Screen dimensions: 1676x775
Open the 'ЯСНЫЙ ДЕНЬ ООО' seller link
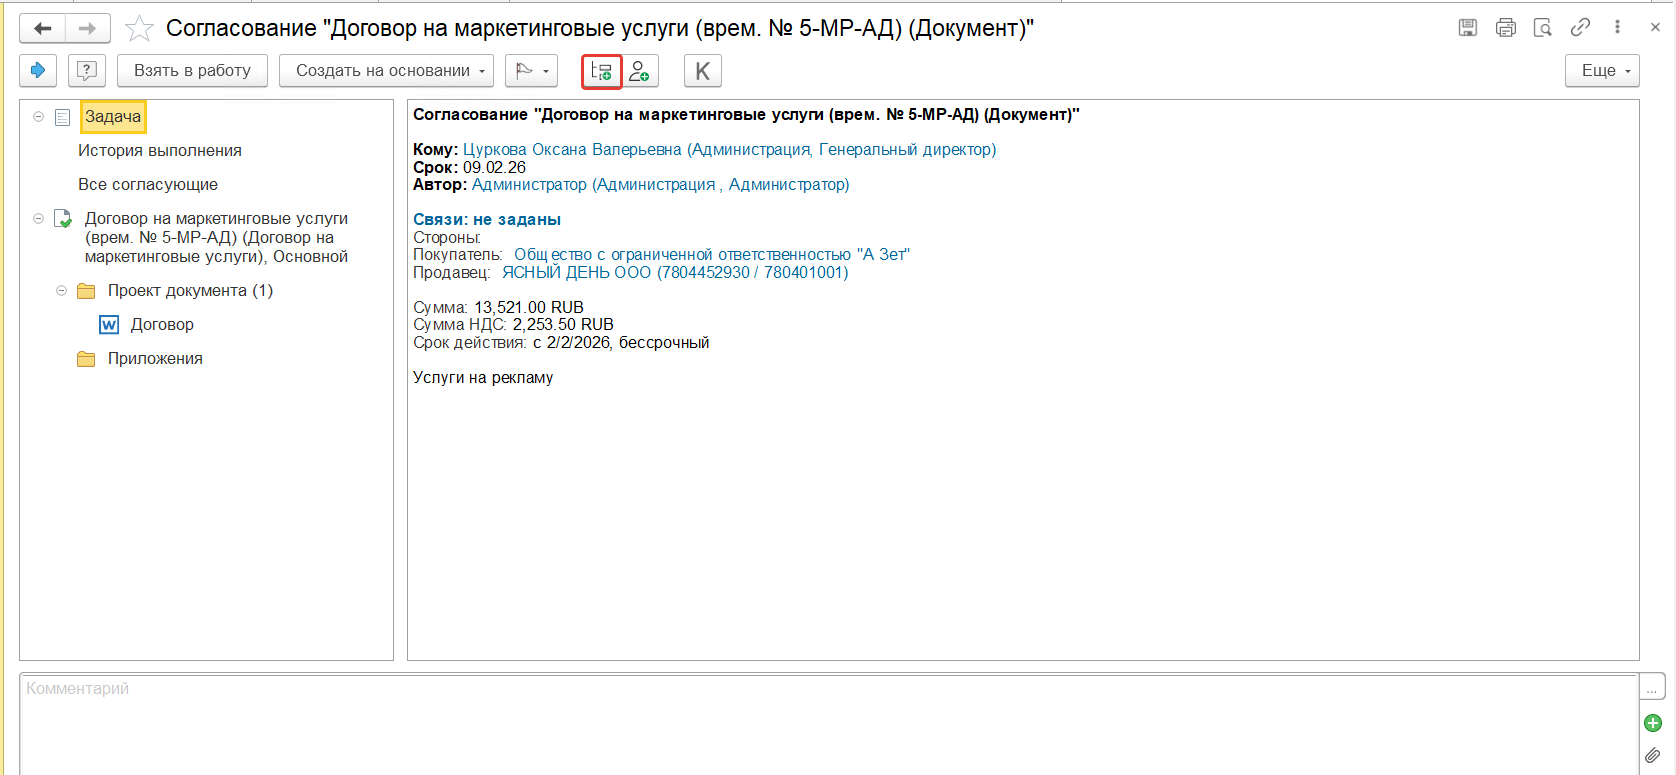674,273
